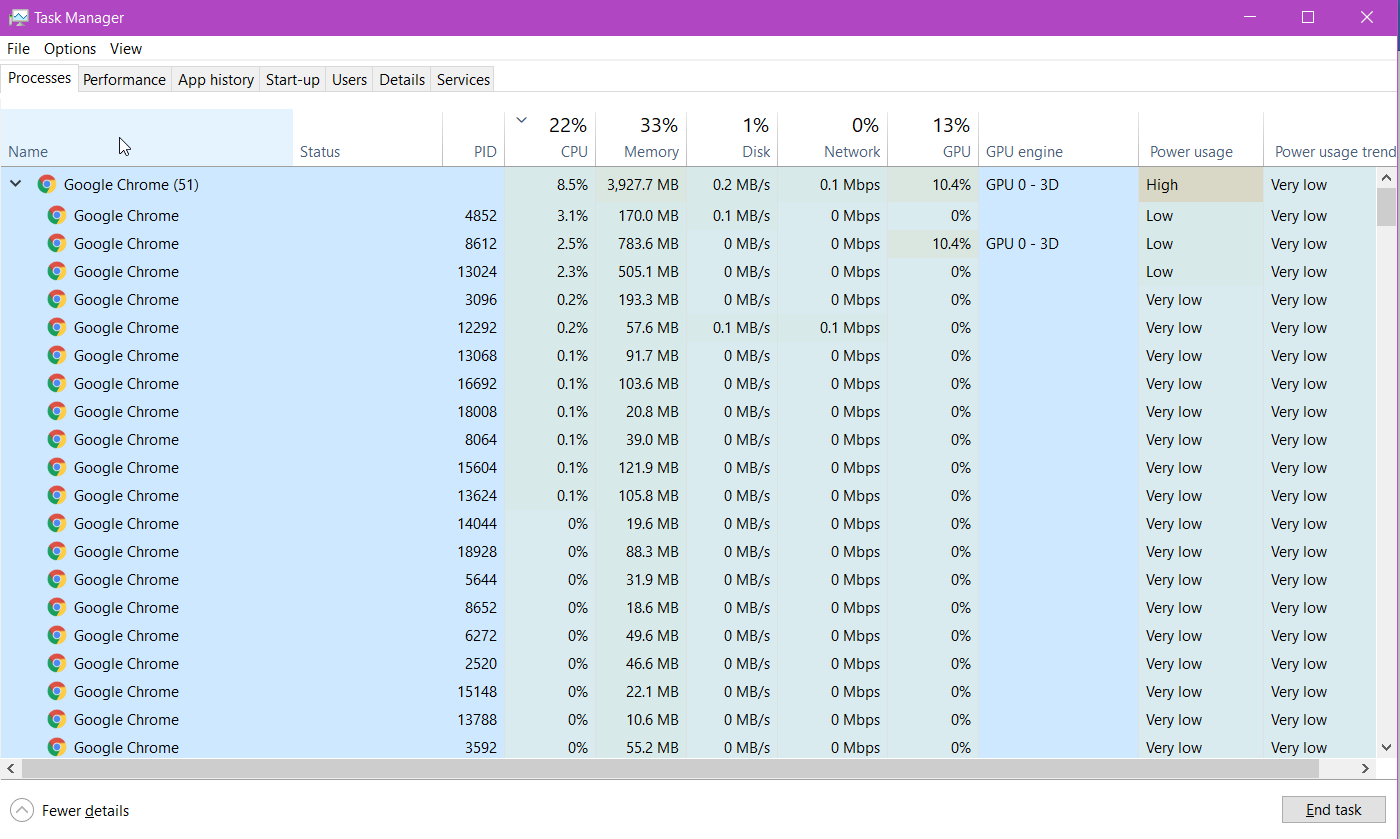
Task: Click the Chrome icon for PID 18928
Action: [57, 551]
